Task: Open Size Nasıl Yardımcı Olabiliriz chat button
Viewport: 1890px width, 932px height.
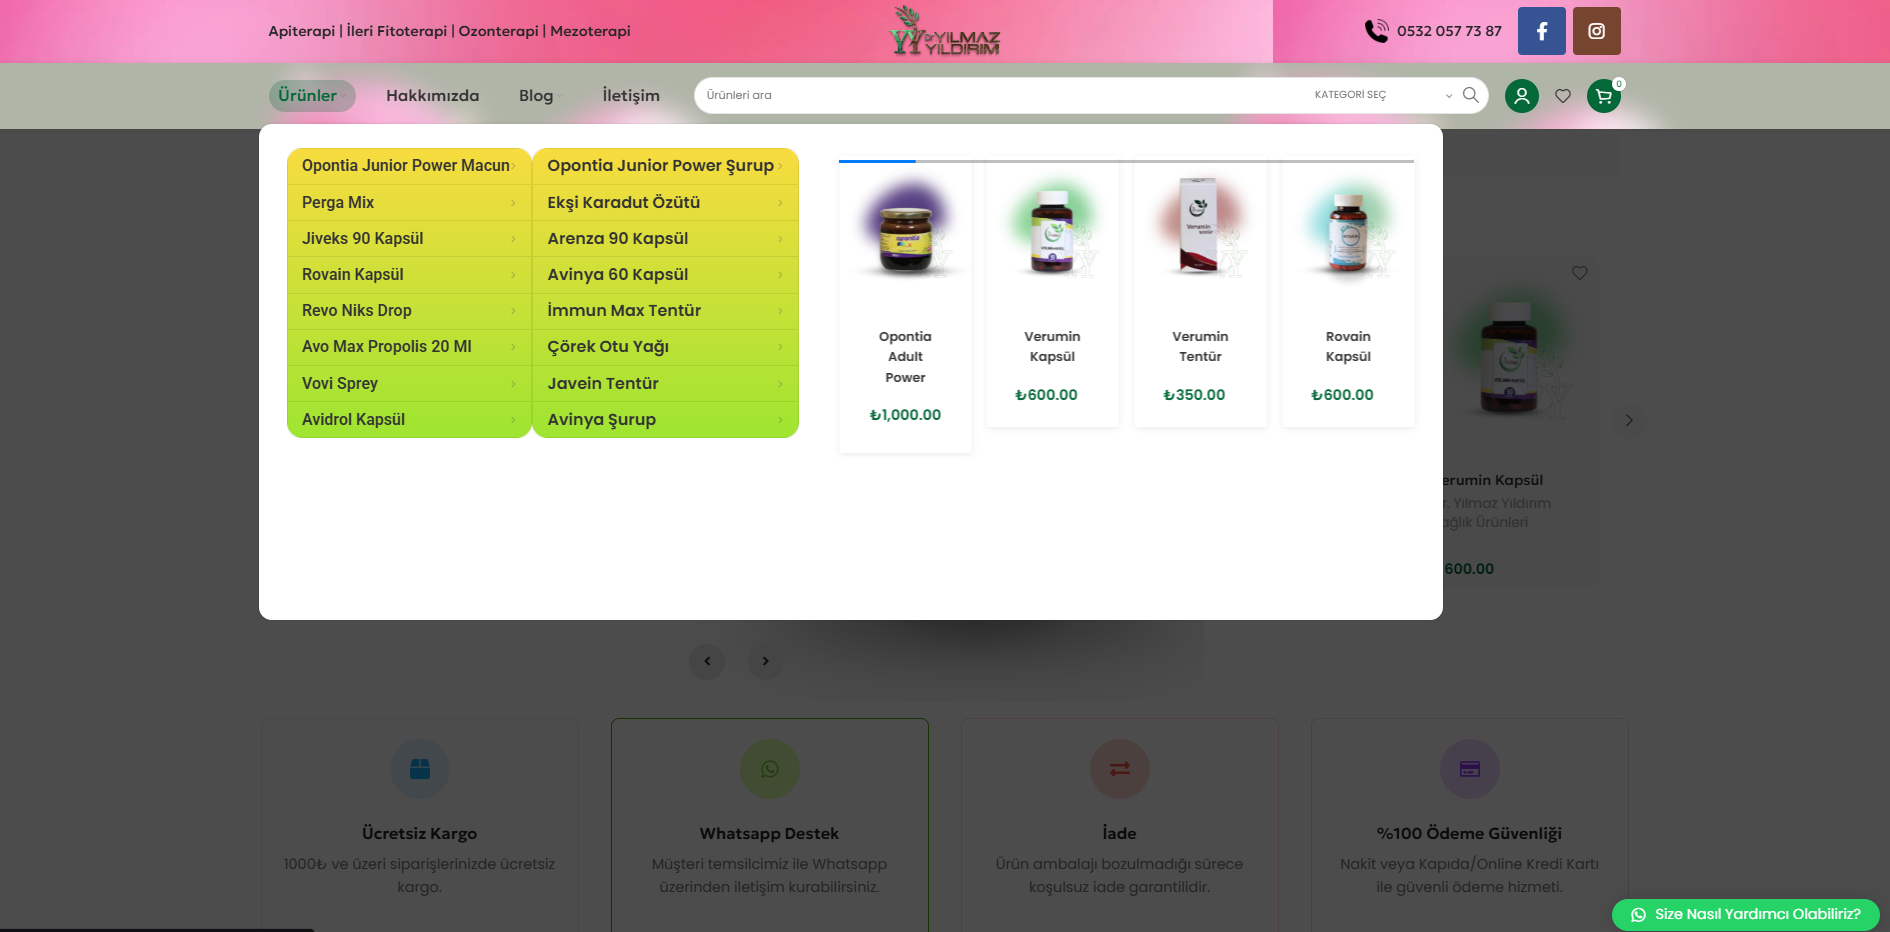Action: pyautogui.click(x=1746, y=914)
